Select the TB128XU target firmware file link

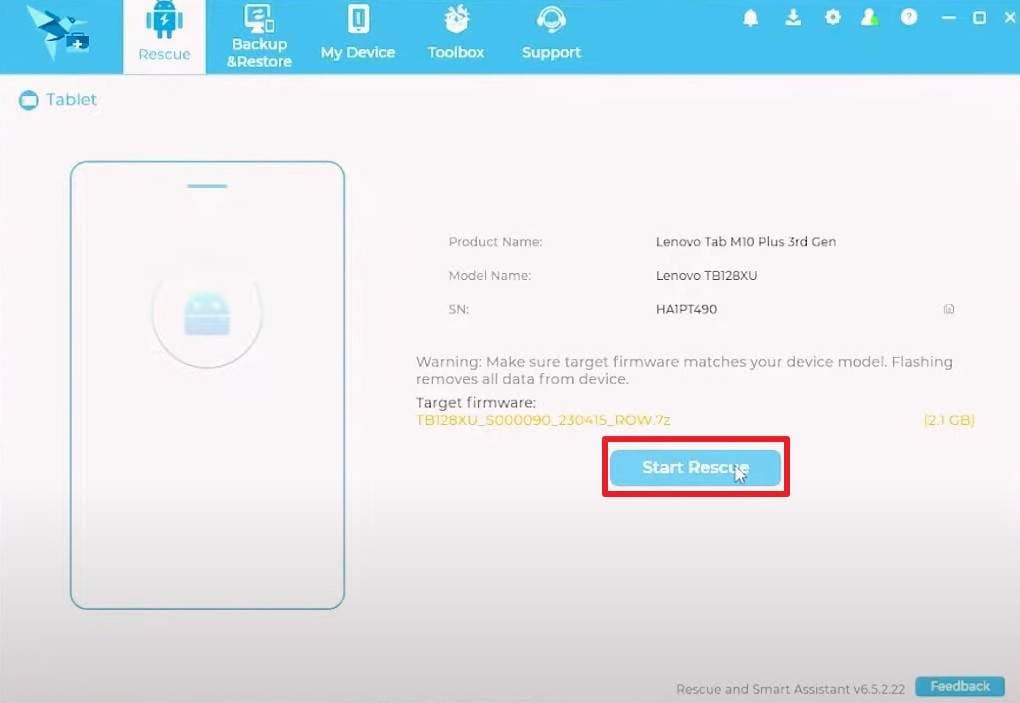tap(543, 420)
